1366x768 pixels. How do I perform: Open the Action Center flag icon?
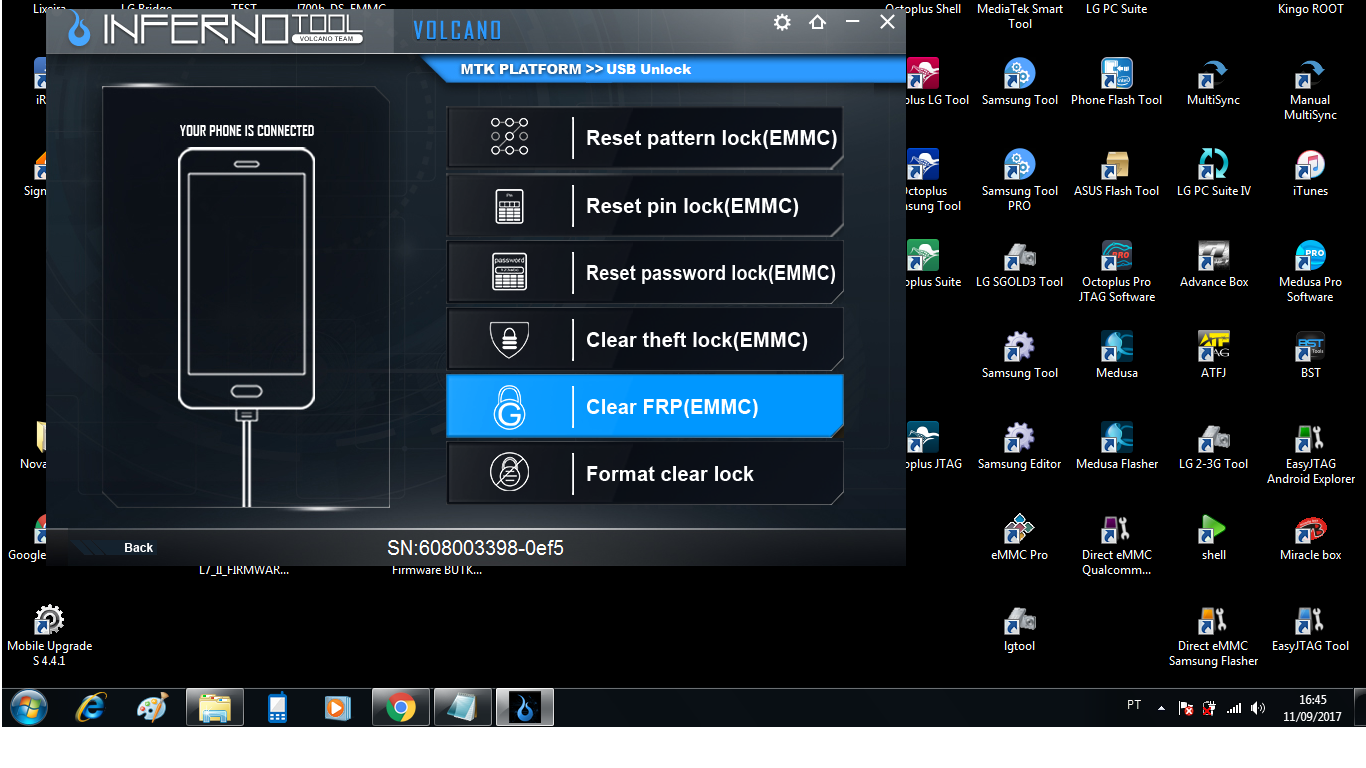1186,708
